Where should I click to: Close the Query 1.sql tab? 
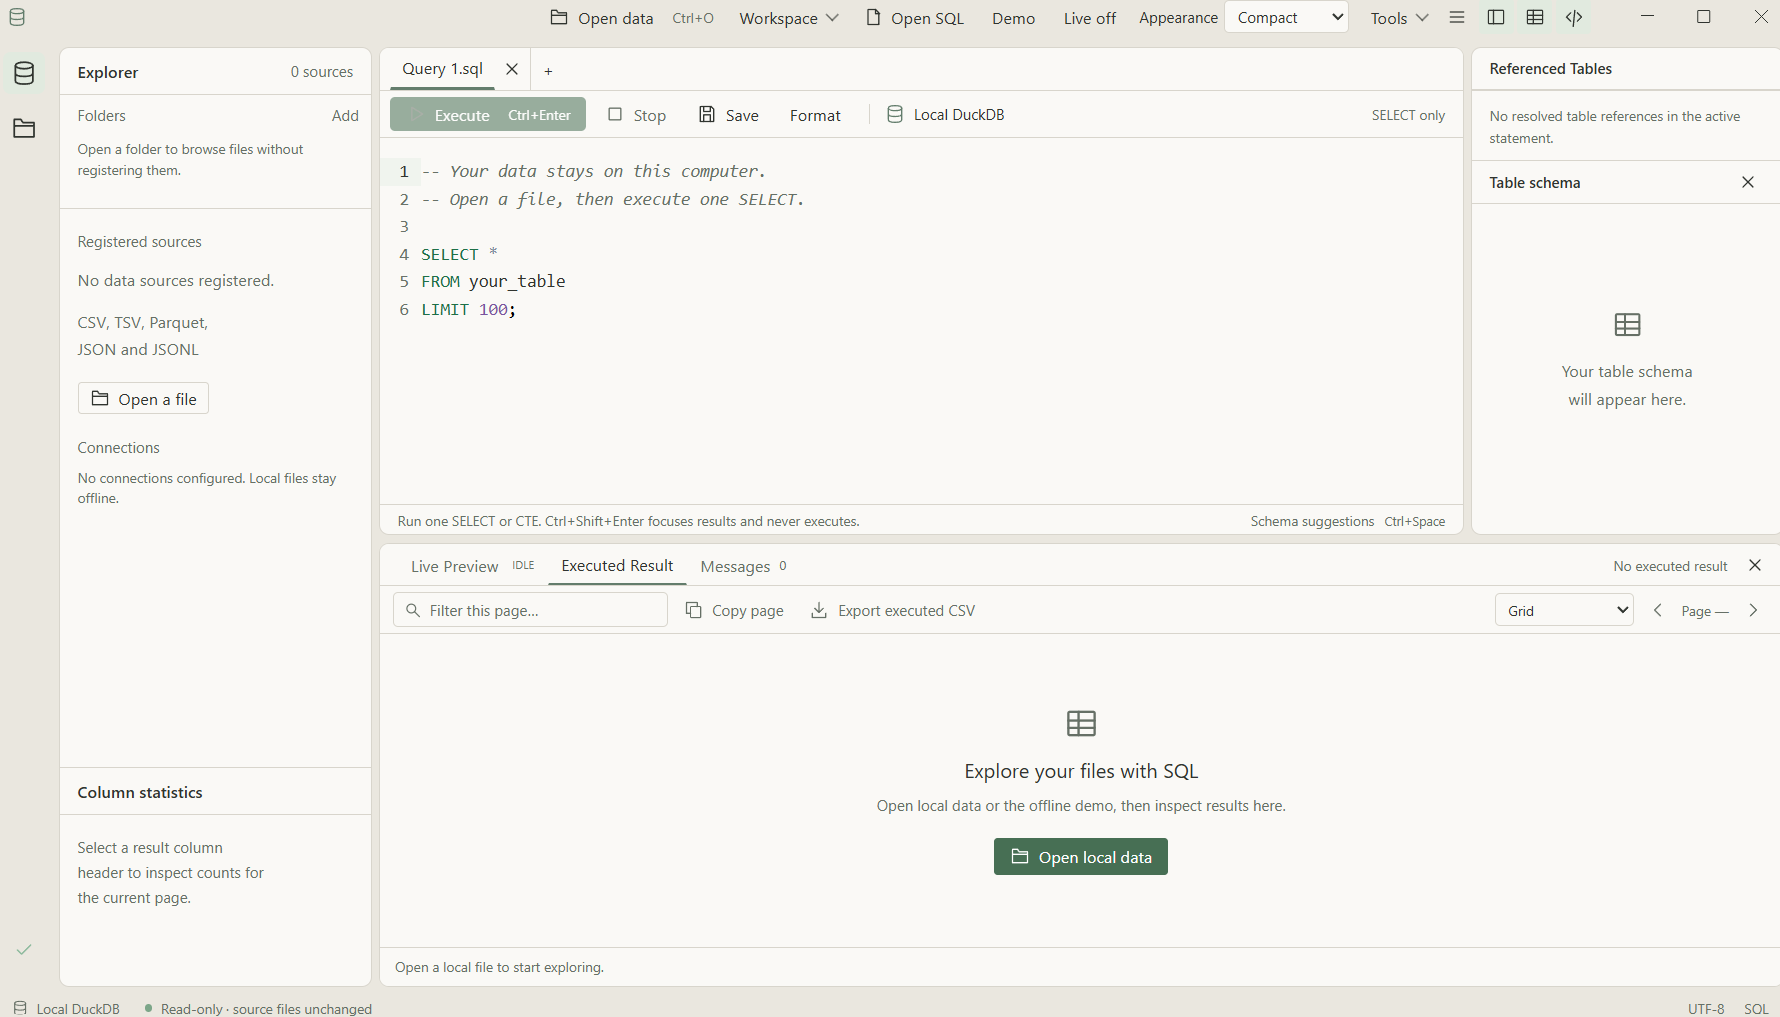pos(512,69)
